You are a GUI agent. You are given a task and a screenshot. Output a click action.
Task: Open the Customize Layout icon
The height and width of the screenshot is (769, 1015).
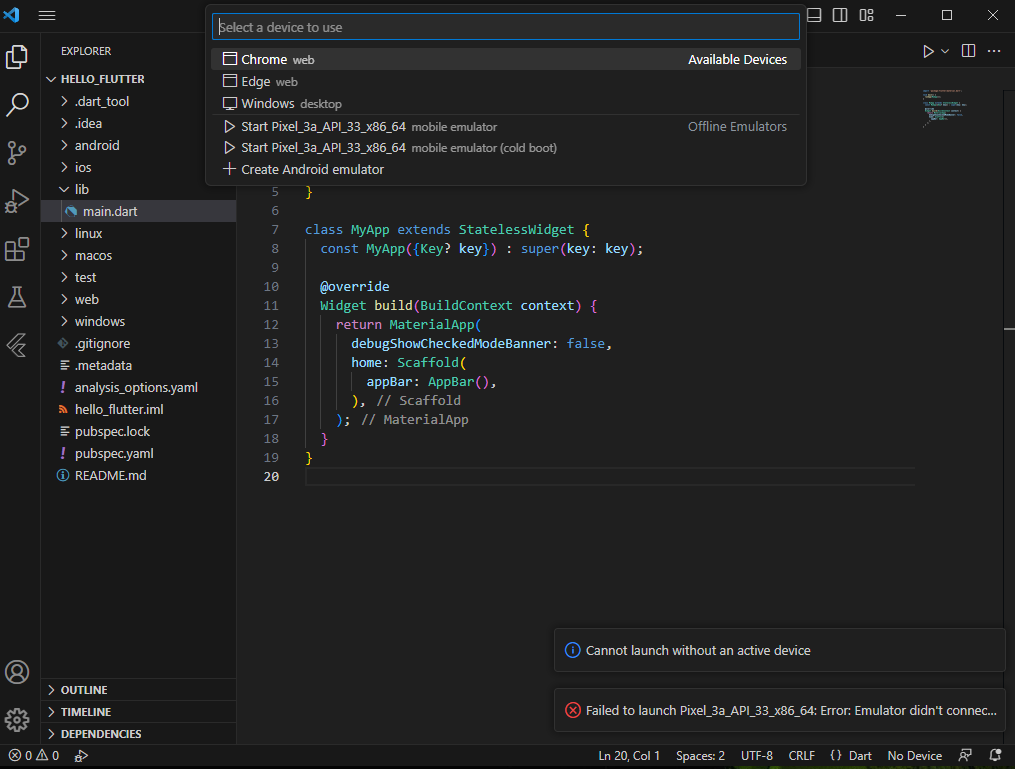pos(866,15)
